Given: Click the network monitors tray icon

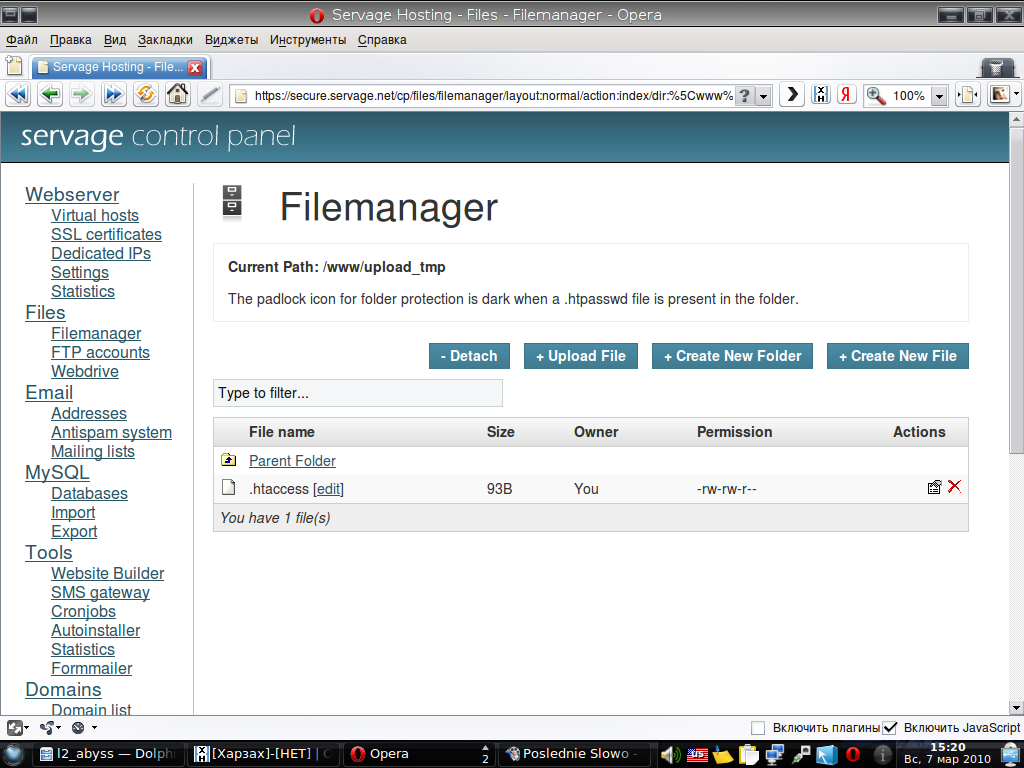Looking at the screenshot, I should coord(774,755).
